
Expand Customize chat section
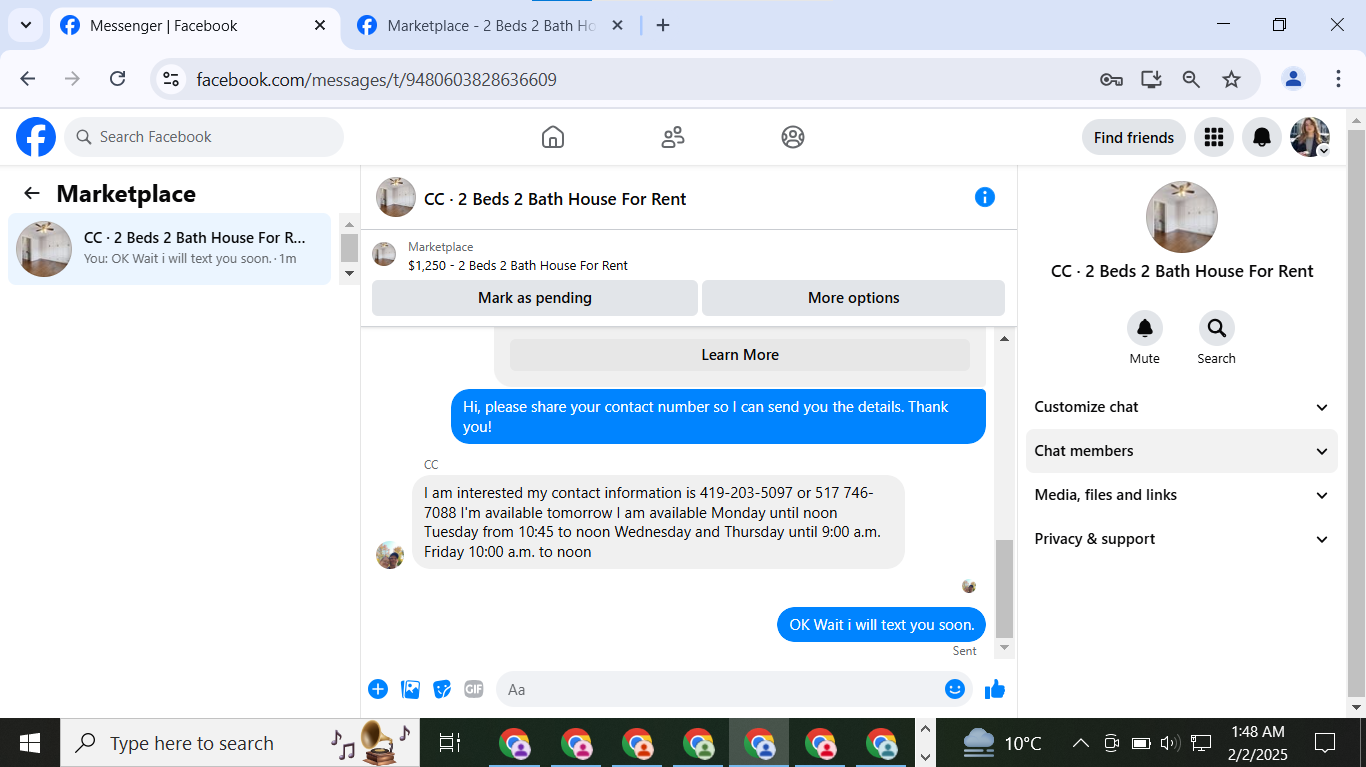1182,407
